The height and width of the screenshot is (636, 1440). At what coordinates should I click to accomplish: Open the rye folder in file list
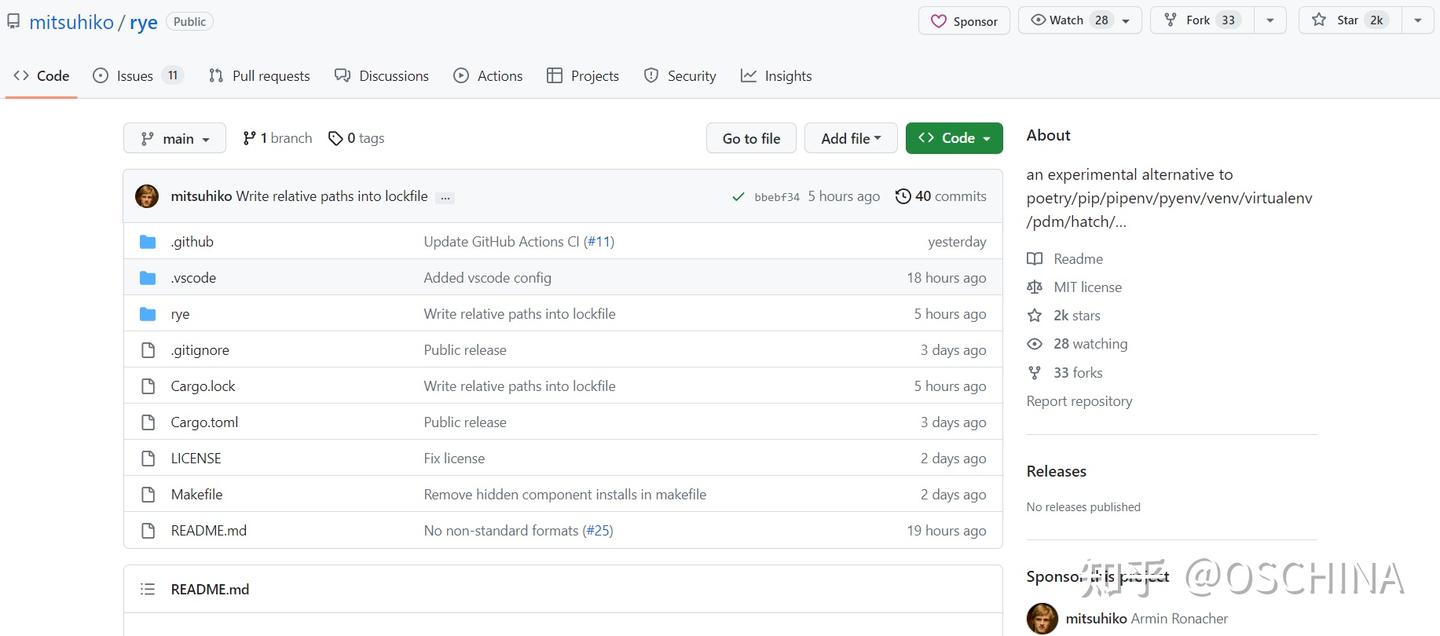pos(180,314)
